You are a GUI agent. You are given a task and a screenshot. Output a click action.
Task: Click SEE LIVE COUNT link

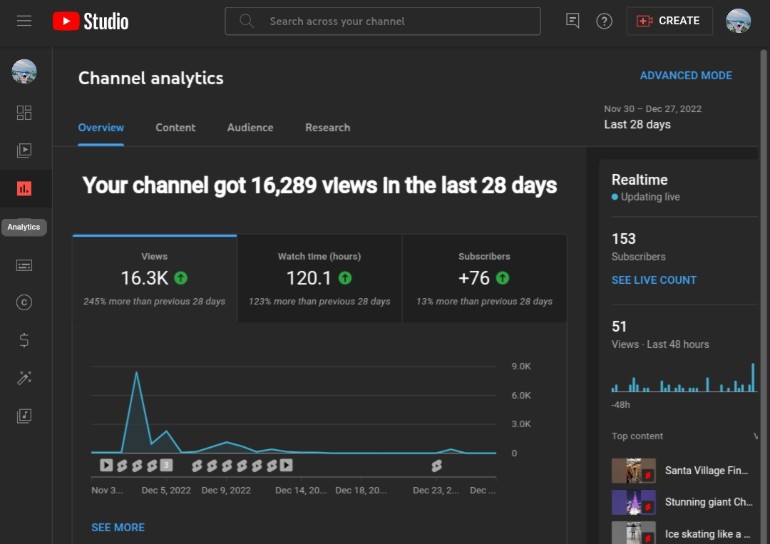[x=654, y=280]
